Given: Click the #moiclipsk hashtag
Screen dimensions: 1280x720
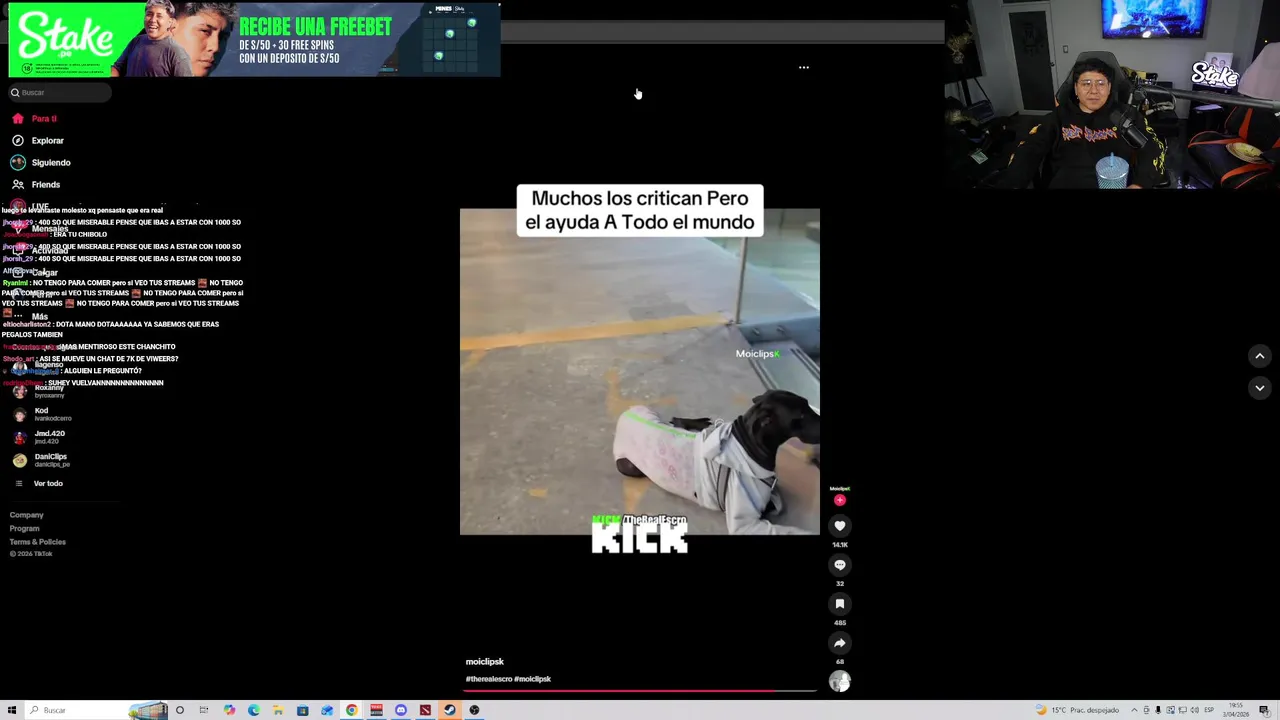Looking at the screenshot, I should [x=533, y=679].
